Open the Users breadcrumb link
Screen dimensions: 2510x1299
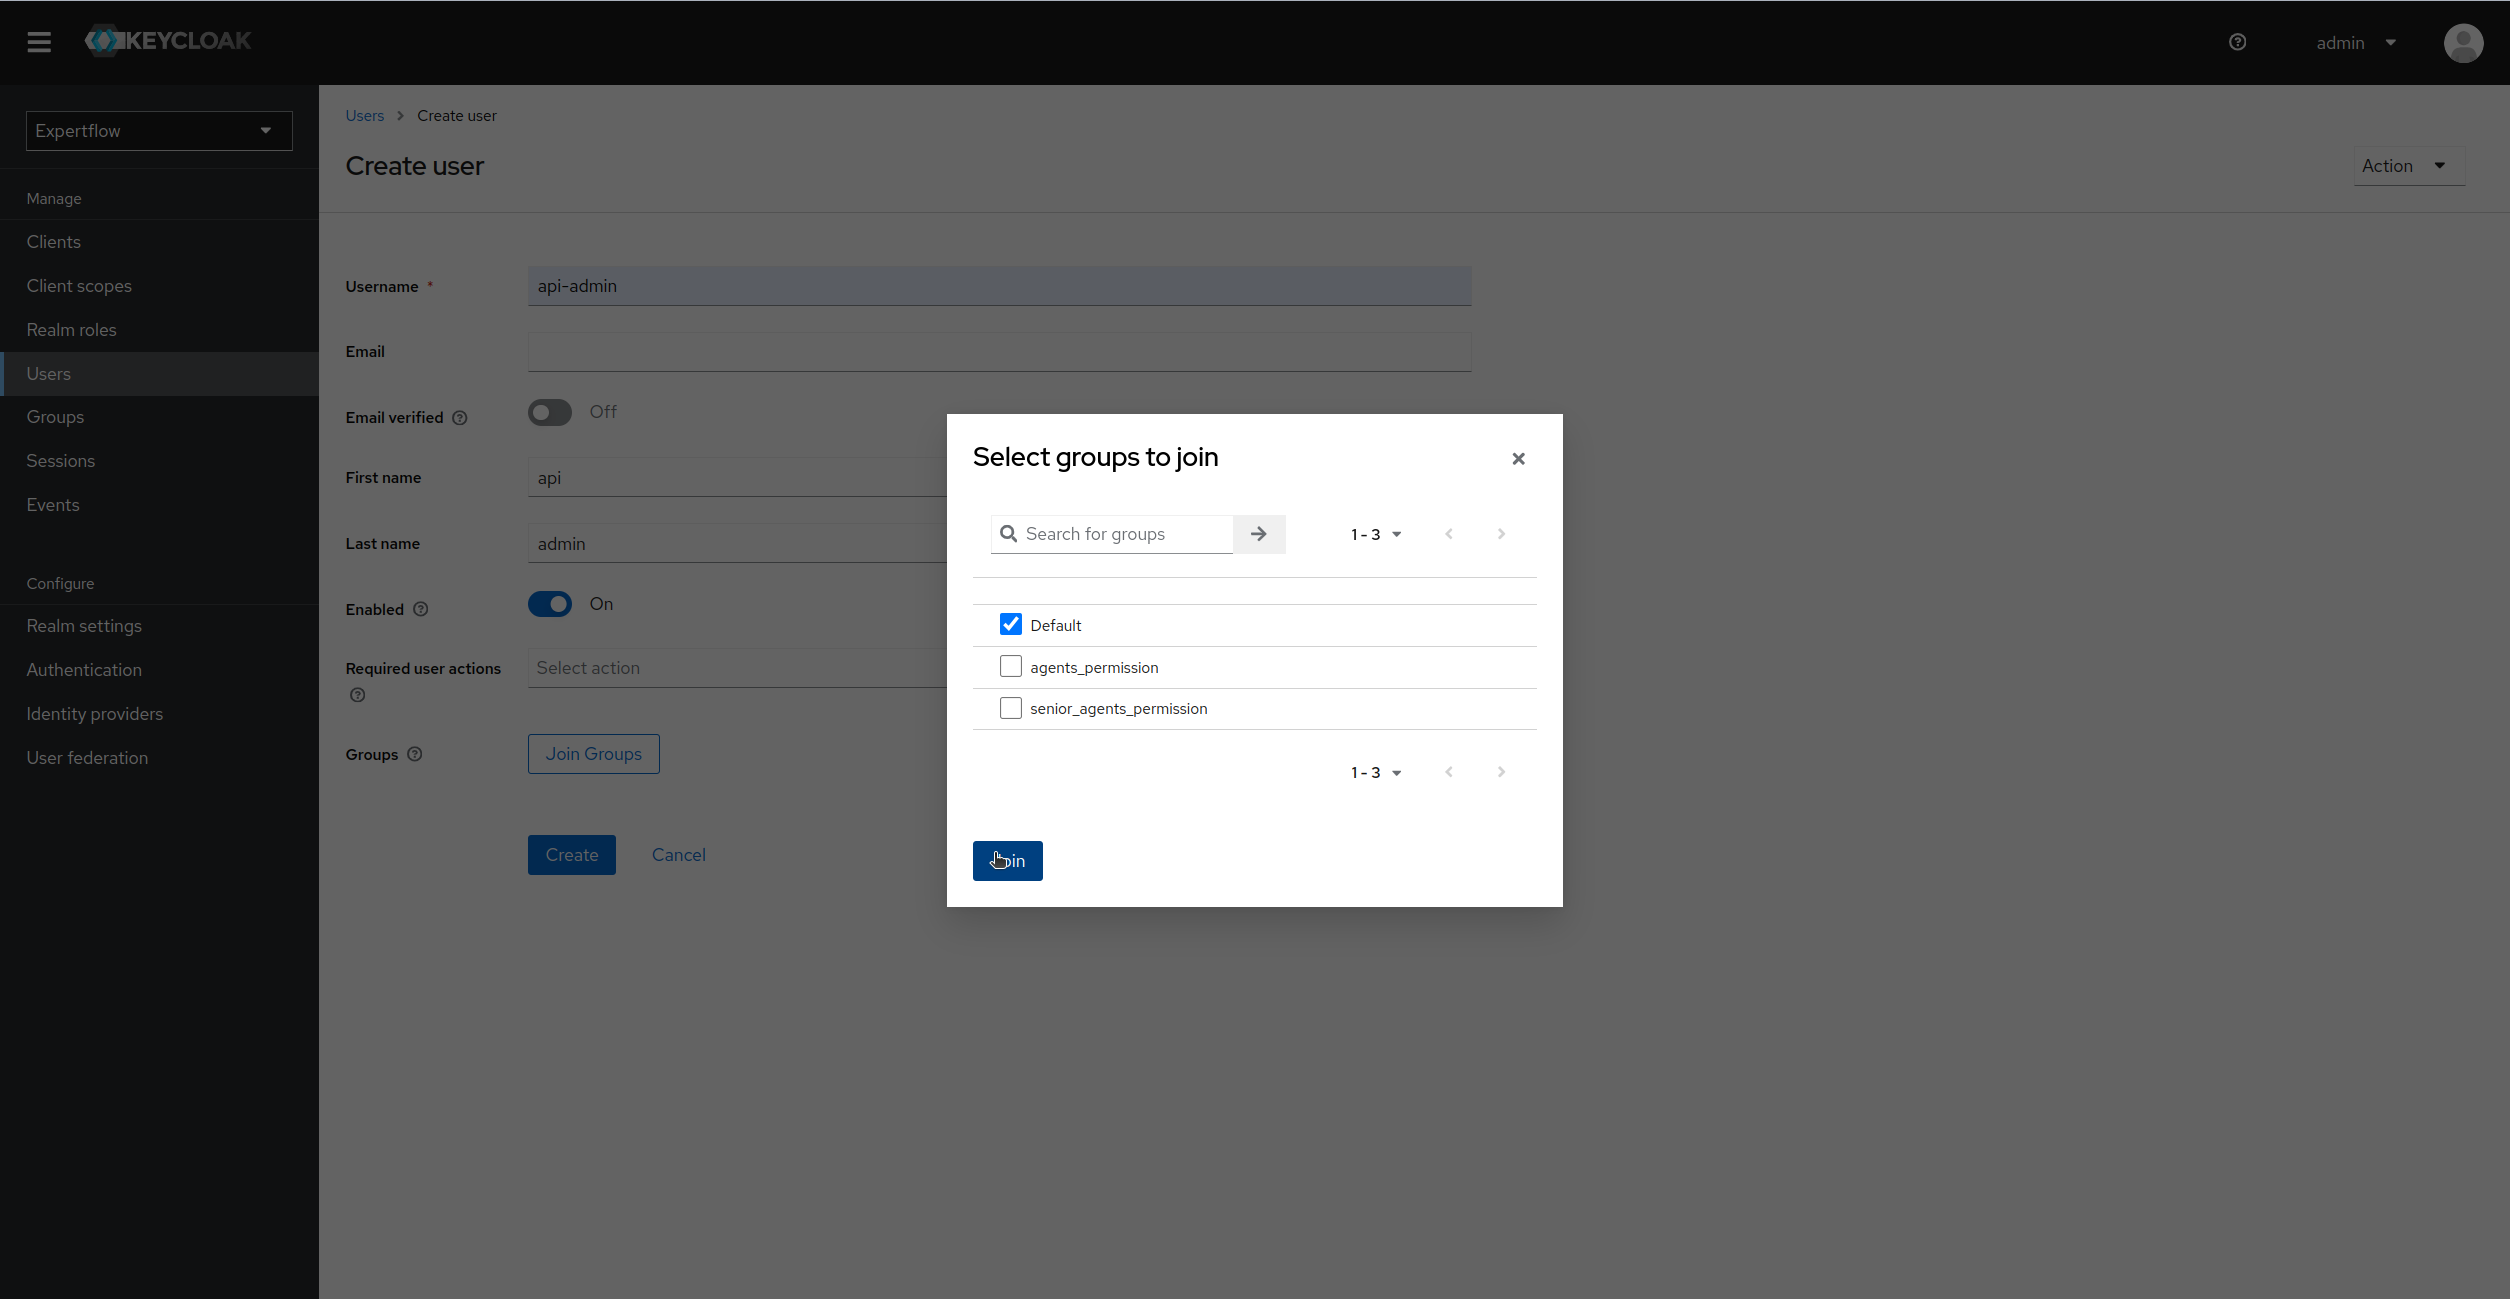[x=364, y=115]
